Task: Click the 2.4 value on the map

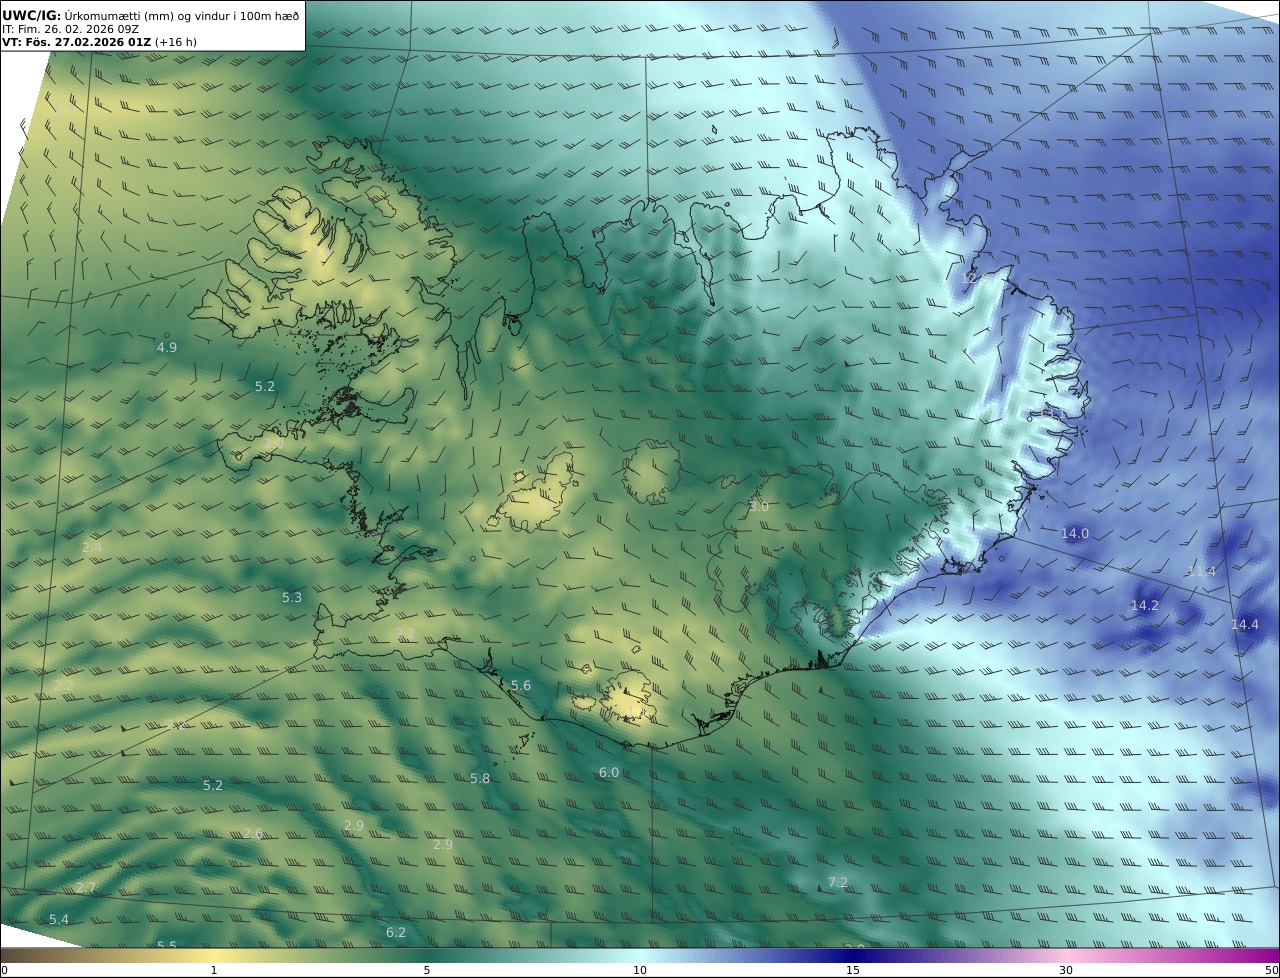Action: [92, 548]
